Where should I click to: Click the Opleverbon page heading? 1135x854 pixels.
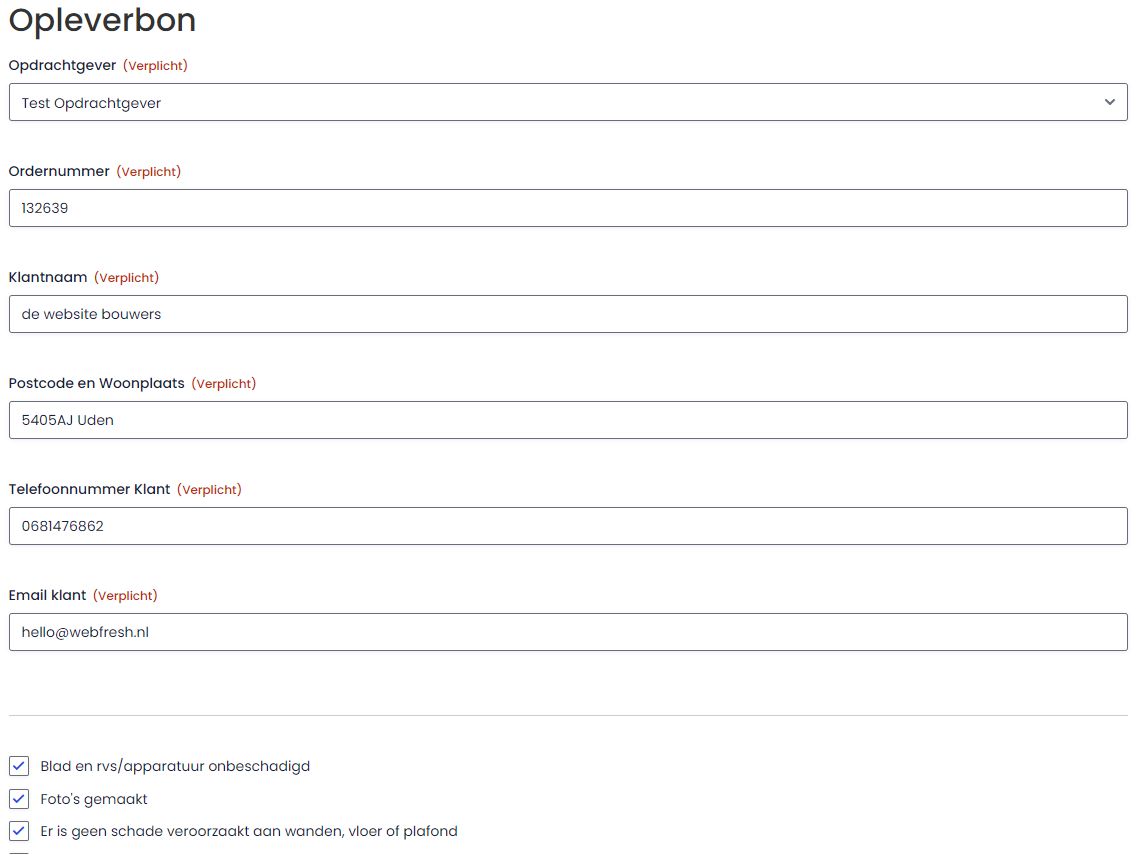point(102,20)
